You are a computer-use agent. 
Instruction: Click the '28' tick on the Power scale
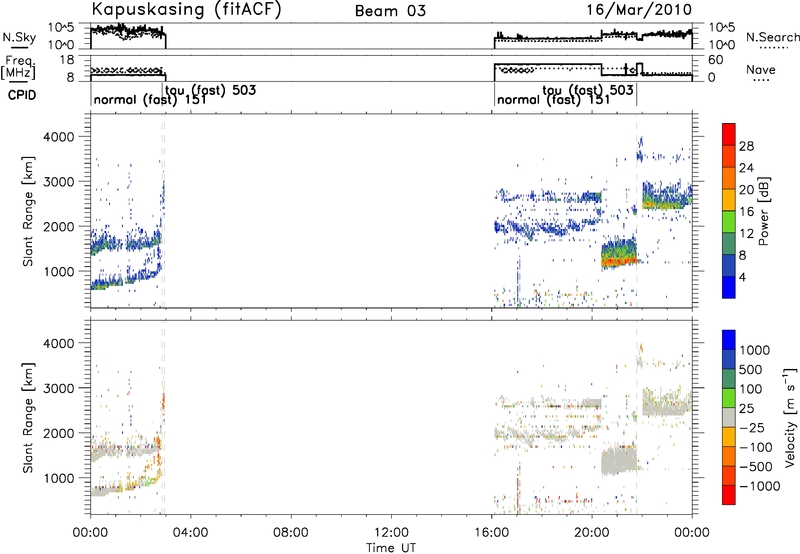[746, 146]
